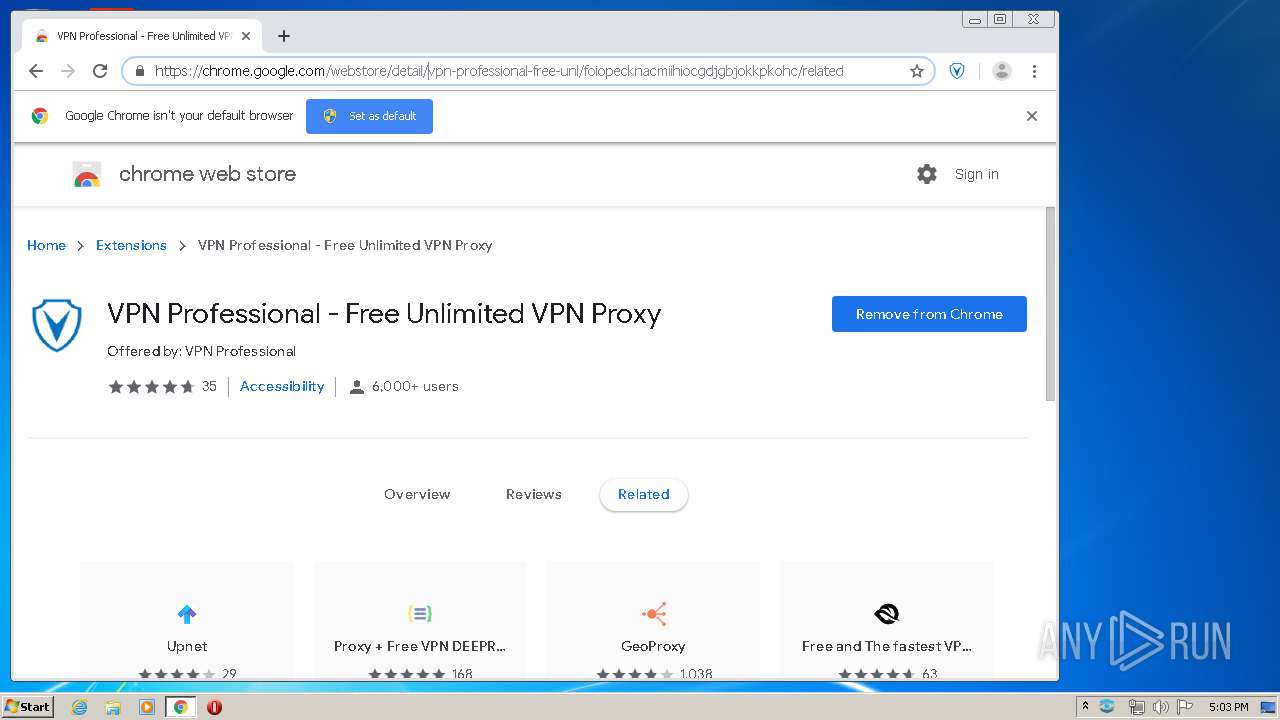Image resolution: width=1280 pixels, height=720 pixels.
Task: Sign in to the Chrome Web Store
Action: point(976,174)
